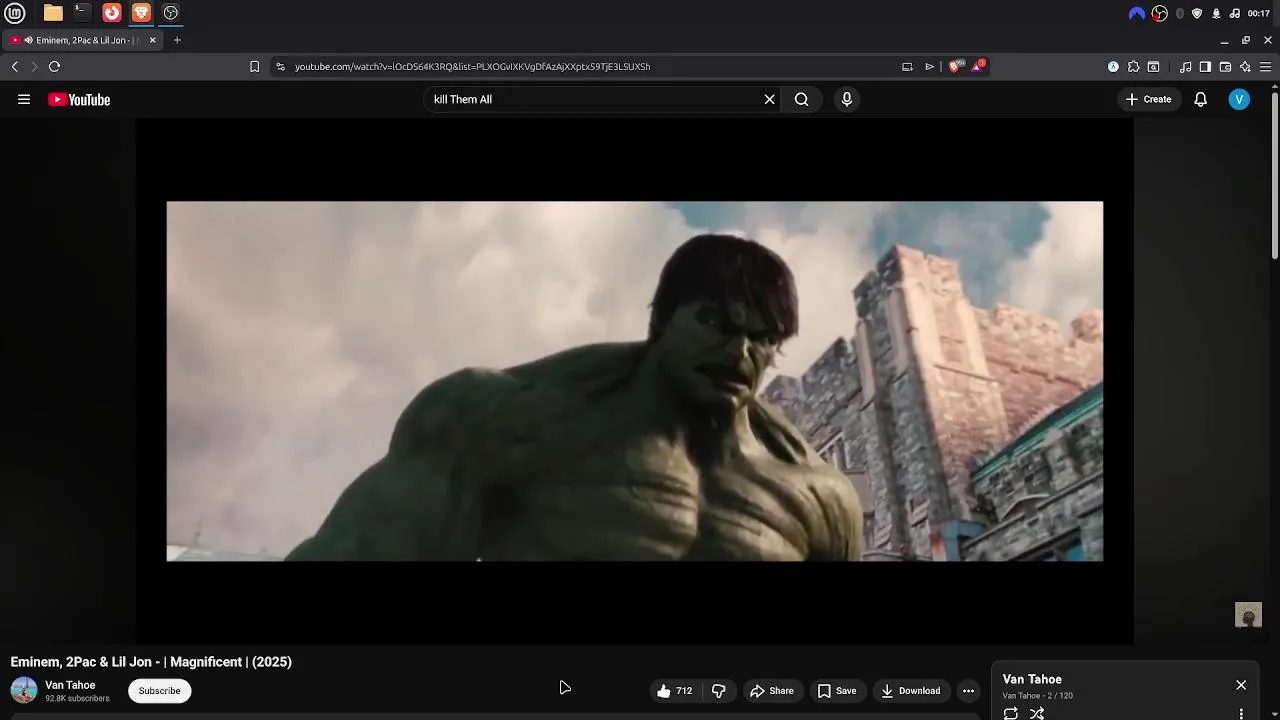Click the OBS recording tray icon
Screen dimensions: 1280x720
point(1160,13)
